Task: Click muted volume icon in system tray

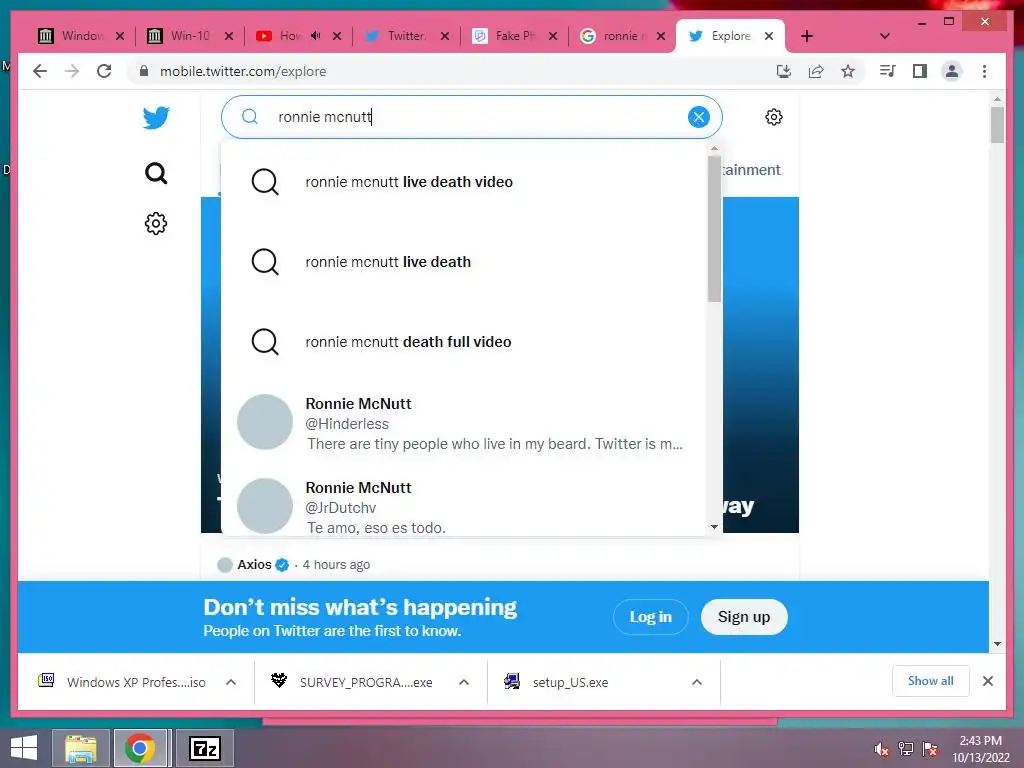Action: 881,749
